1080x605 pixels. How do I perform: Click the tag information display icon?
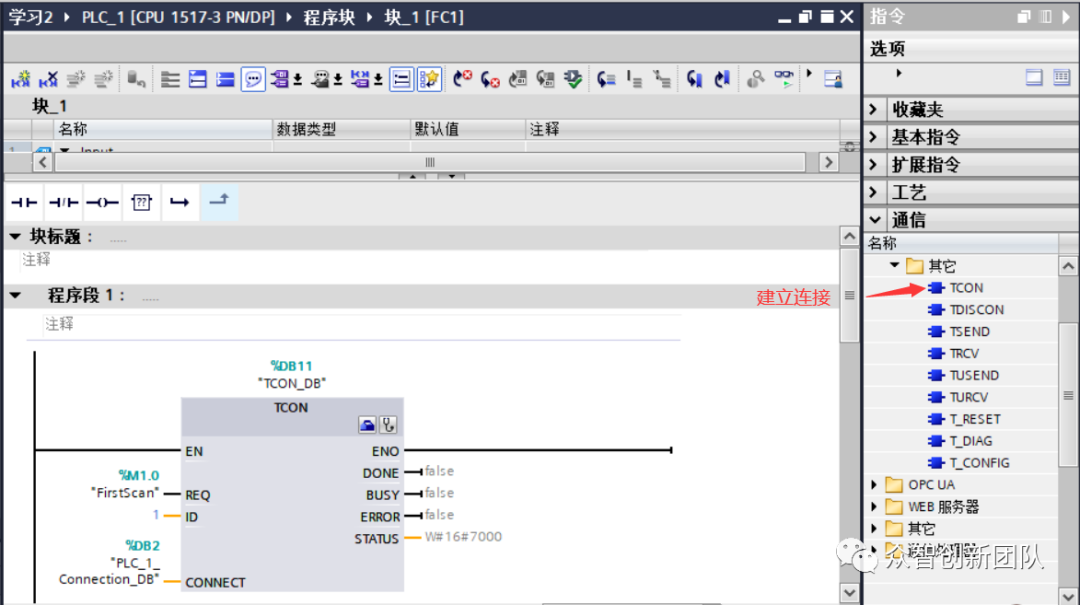(320, 79)
